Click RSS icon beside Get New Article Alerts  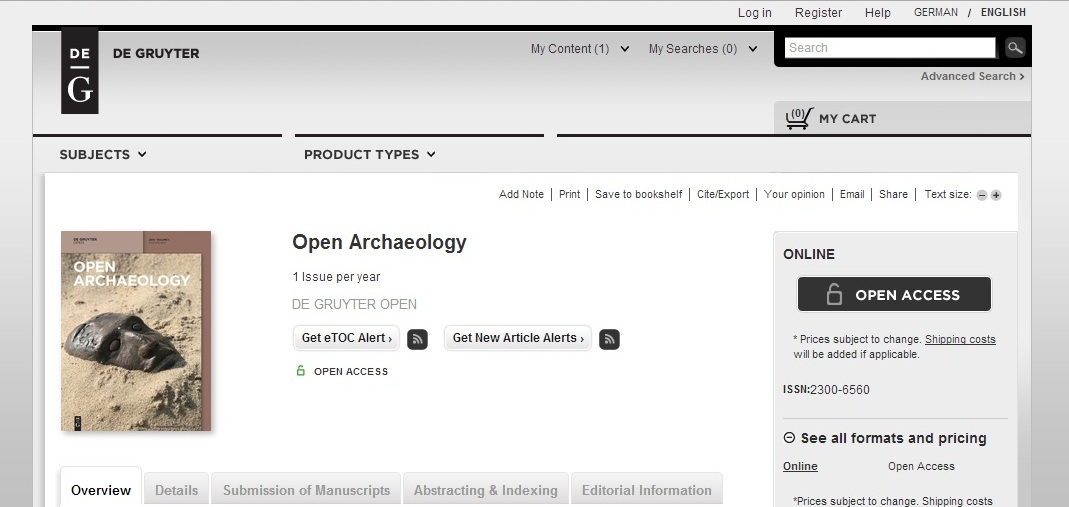[609, 339]
